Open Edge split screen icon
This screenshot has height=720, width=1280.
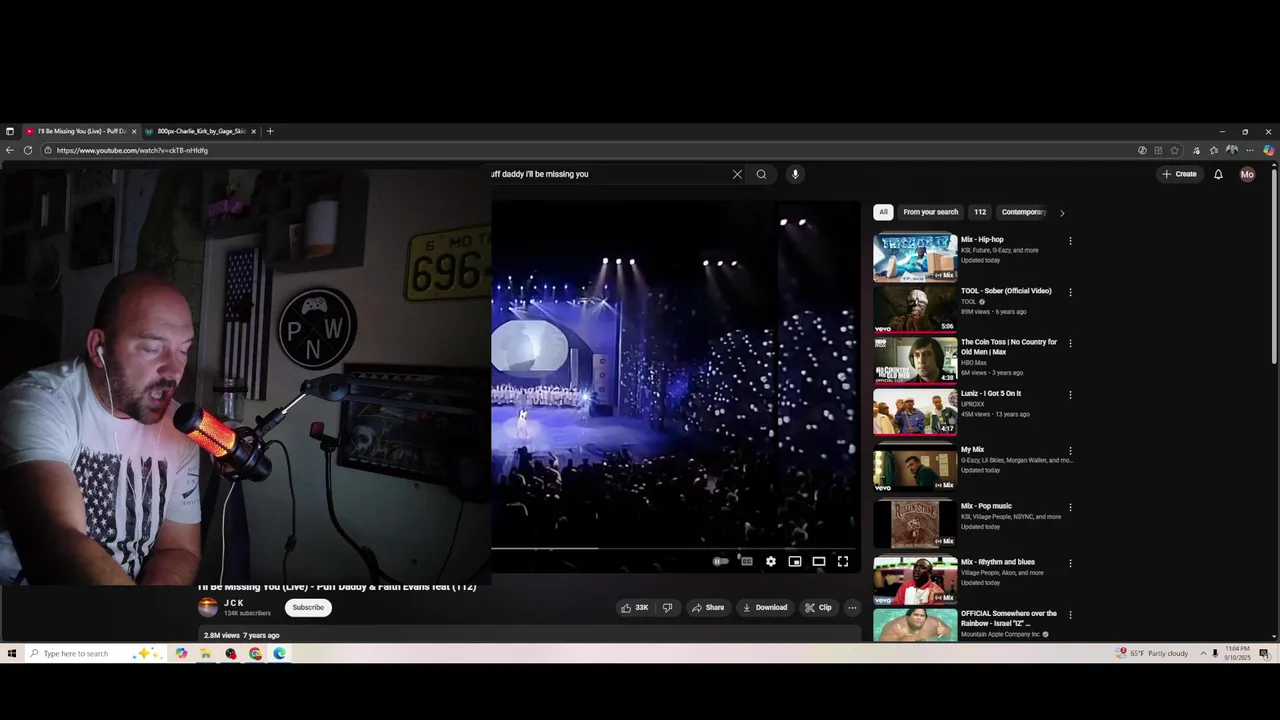(x=1159, y=150)
